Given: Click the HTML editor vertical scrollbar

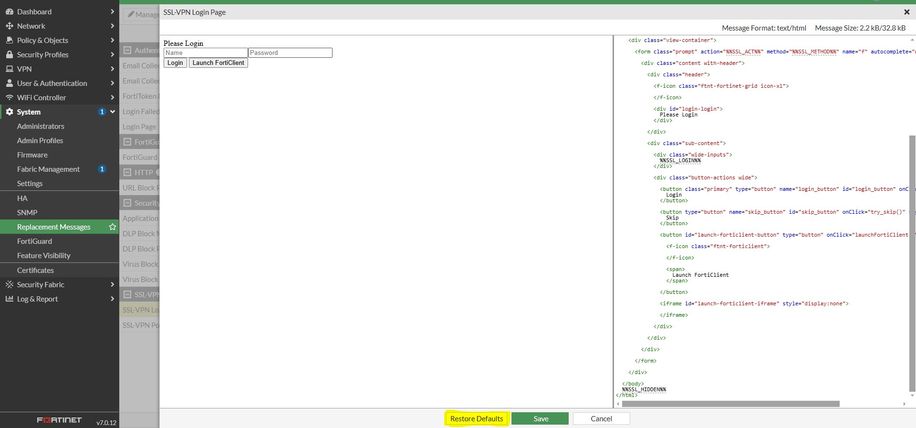Looking at the screenshot, I should [x=913, y=263].
